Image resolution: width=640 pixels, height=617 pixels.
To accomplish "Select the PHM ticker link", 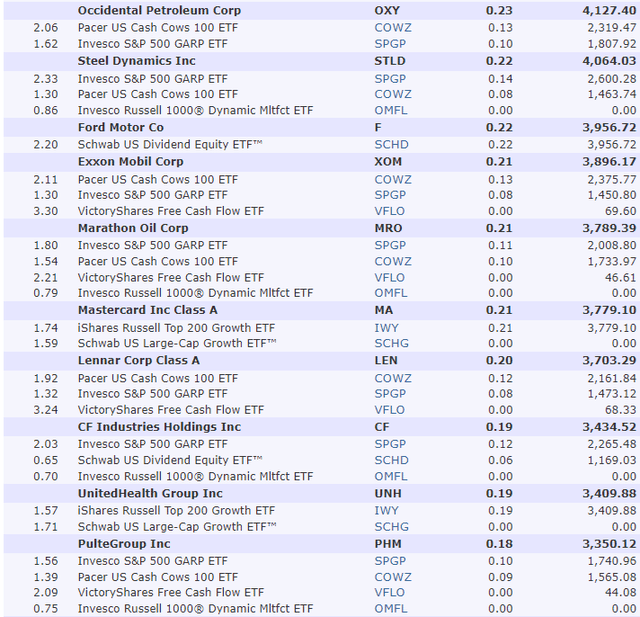I will coord(389,544).
